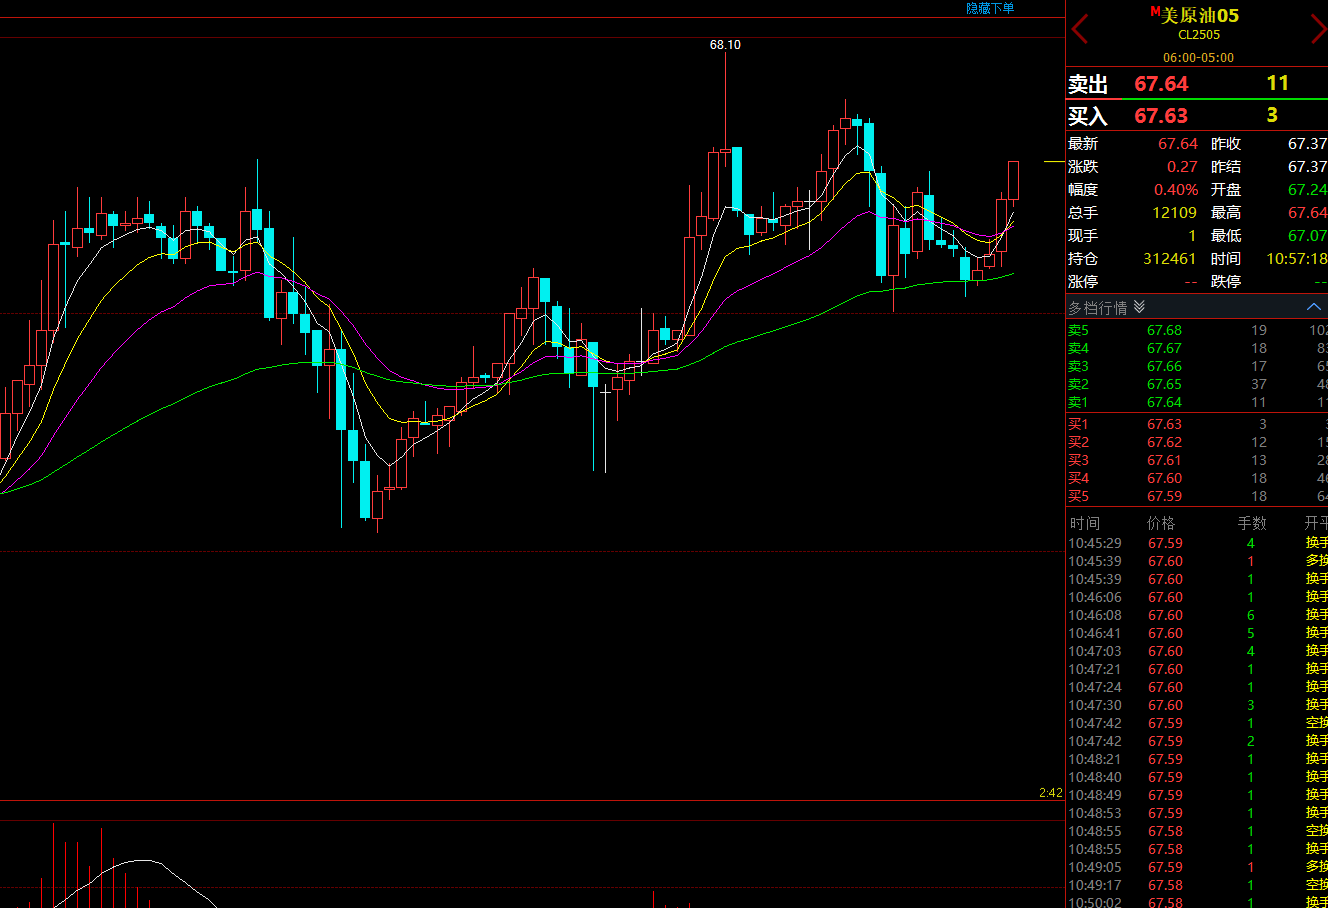This screenshot has width=1328, height=908.
Task: Select the 买1 row at 67.63
Action: tap(1197, 424)
